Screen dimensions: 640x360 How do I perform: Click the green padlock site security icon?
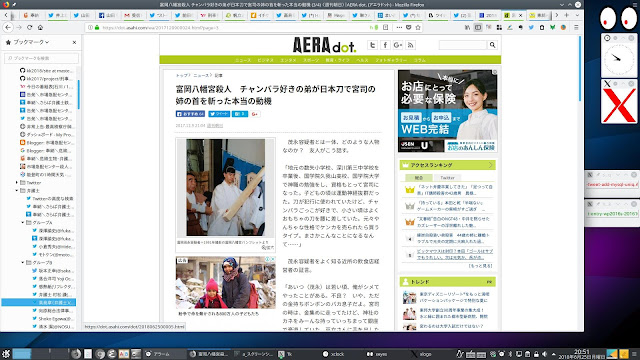coord(97,27)
